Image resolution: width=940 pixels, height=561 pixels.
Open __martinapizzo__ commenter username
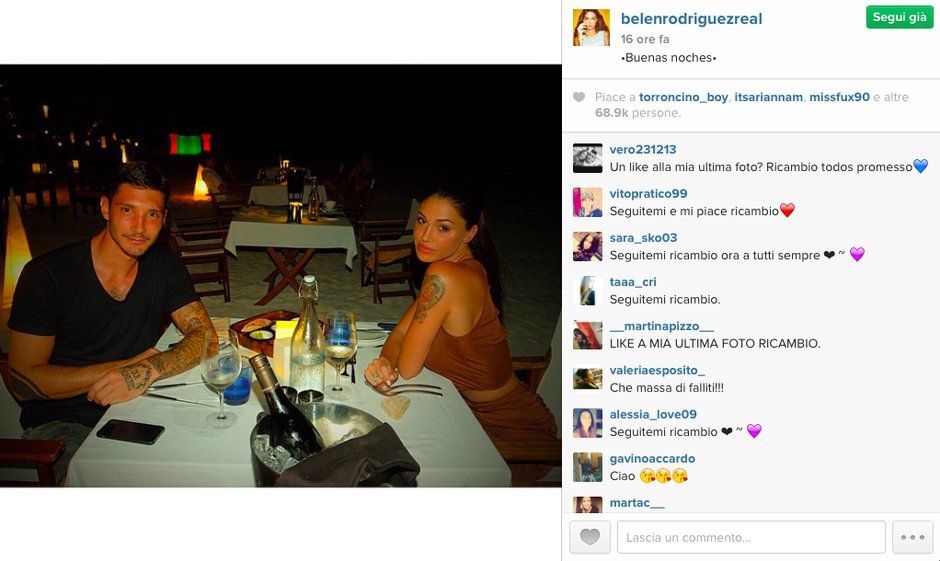(x=662, y=326)
